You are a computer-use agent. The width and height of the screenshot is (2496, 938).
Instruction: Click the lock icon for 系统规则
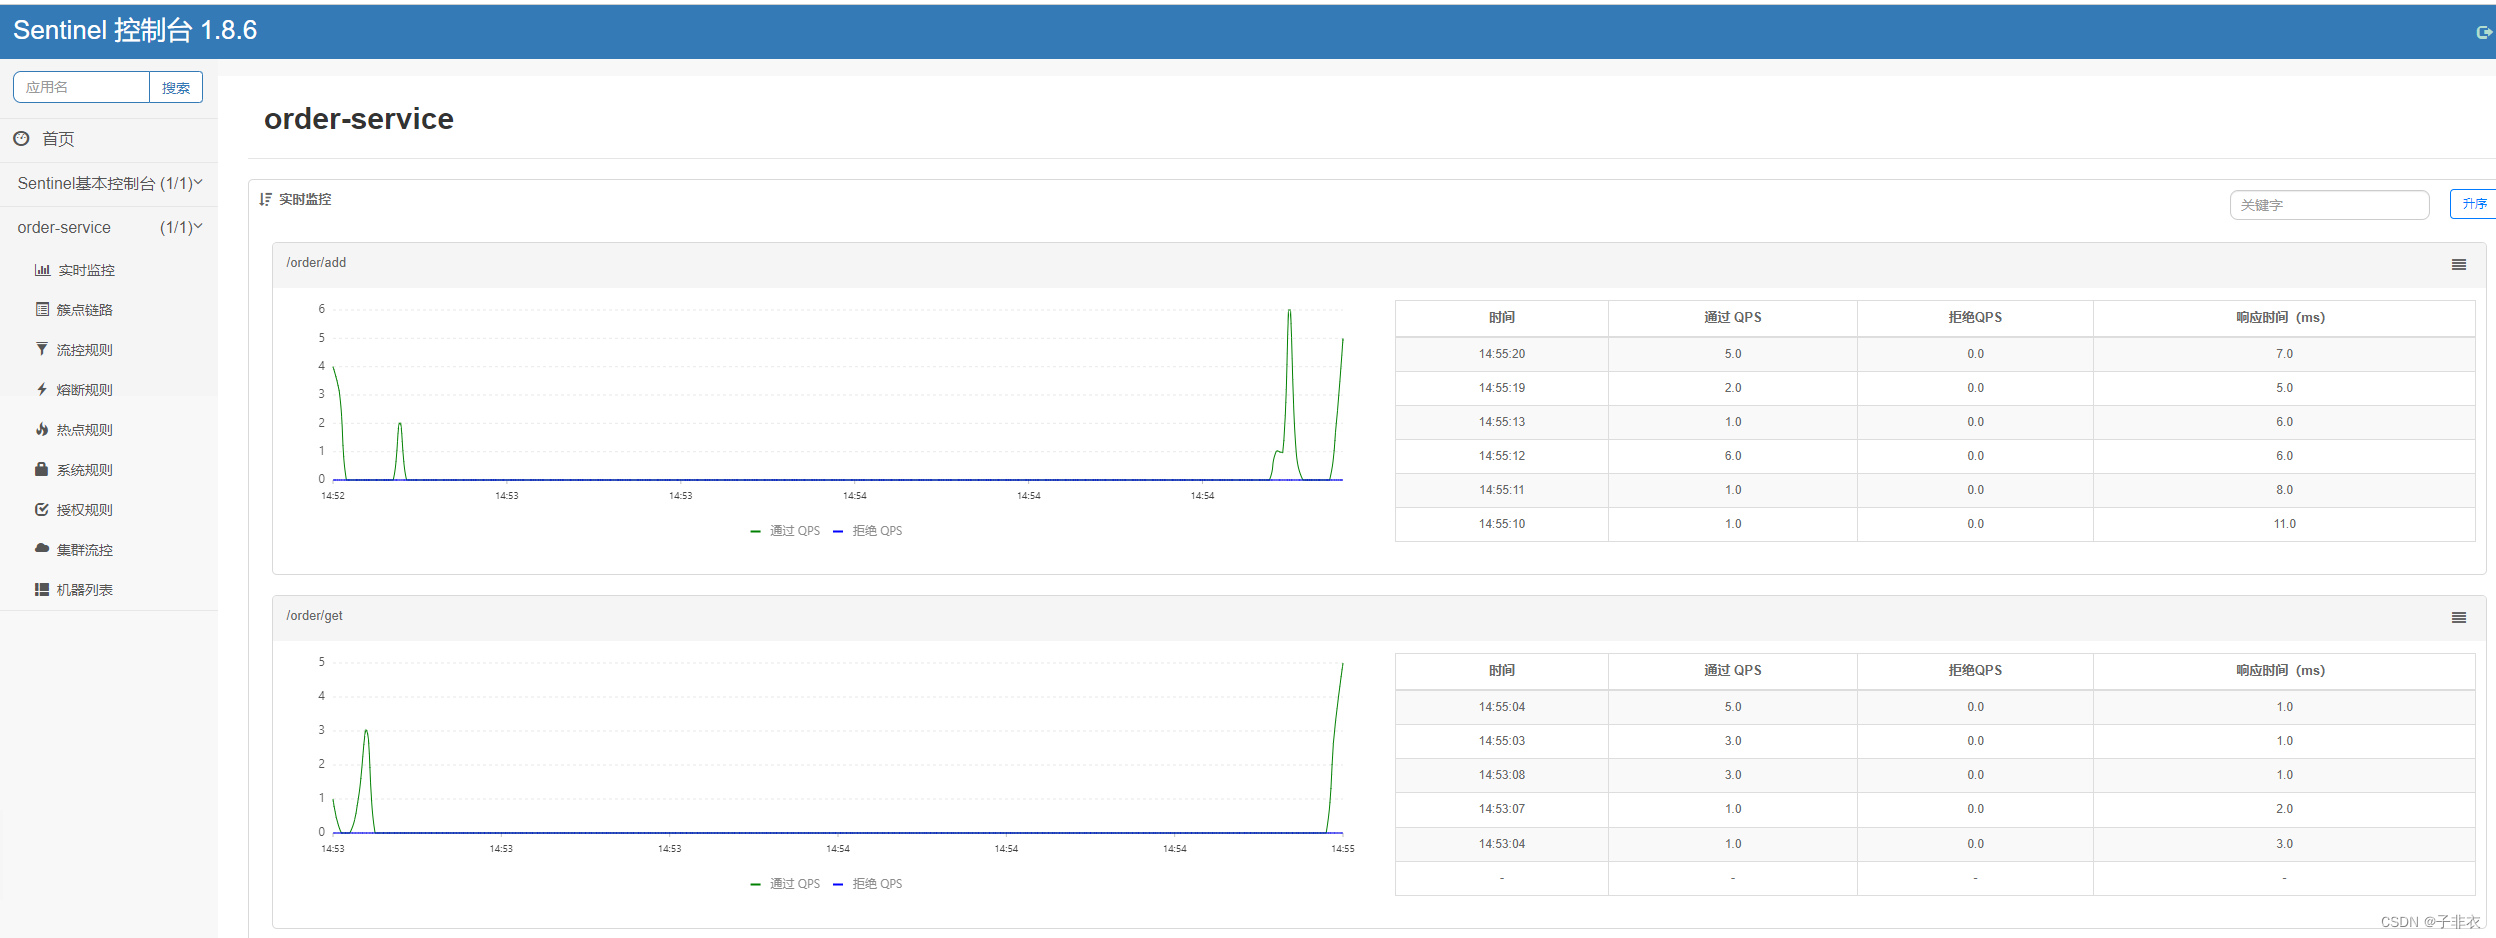click(42, 469)
